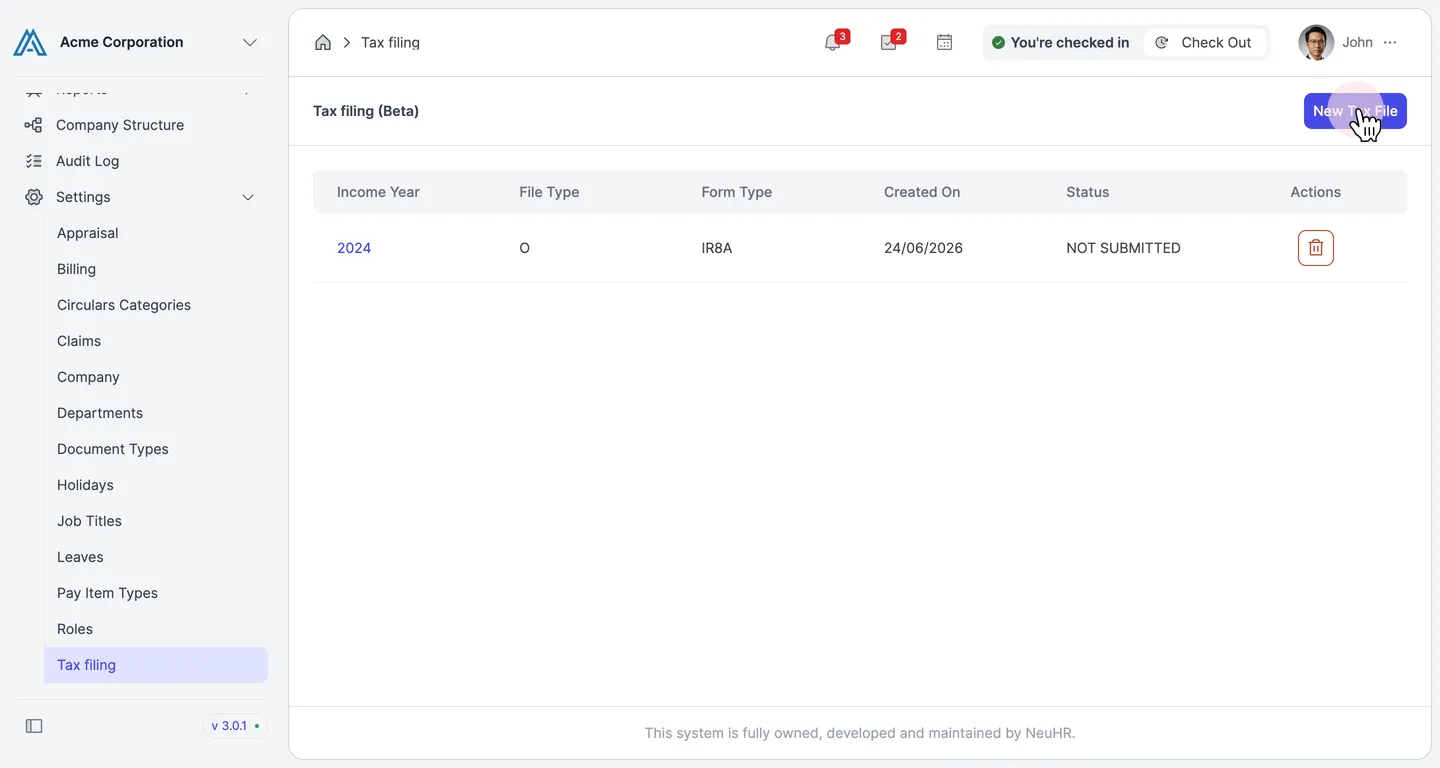Click the Company Structure hierarchy icon
This screenshot has height=768, width=1440.
34,125
